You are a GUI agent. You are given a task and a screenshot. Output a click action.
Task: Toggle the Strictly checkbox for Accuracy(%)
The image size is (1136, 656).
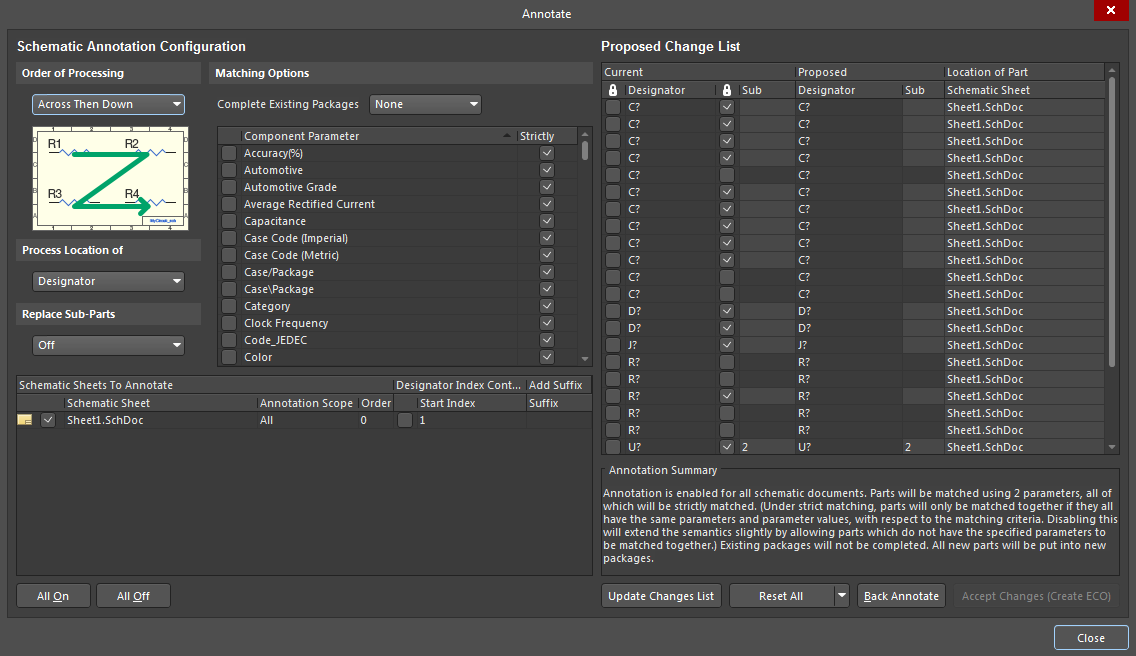[x=546, y=153]
